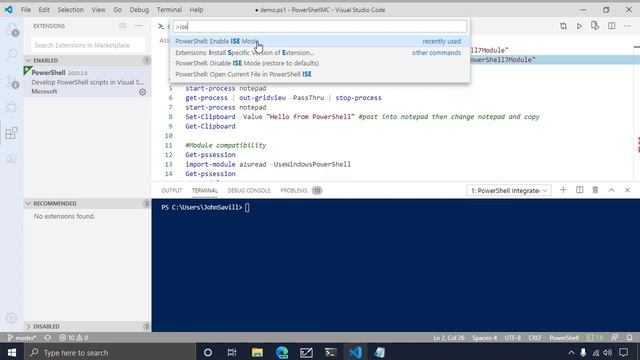The height and width of the screenshot is (360, 640).
Task: Close the terminal panel
Action: coord(627,190)
